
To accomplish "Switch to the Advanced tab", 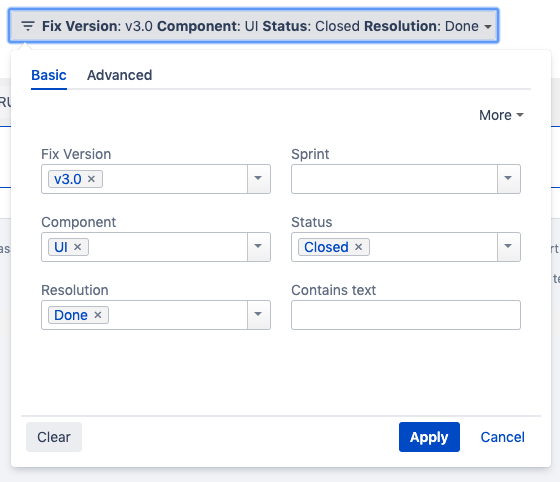I will (120, 75).
